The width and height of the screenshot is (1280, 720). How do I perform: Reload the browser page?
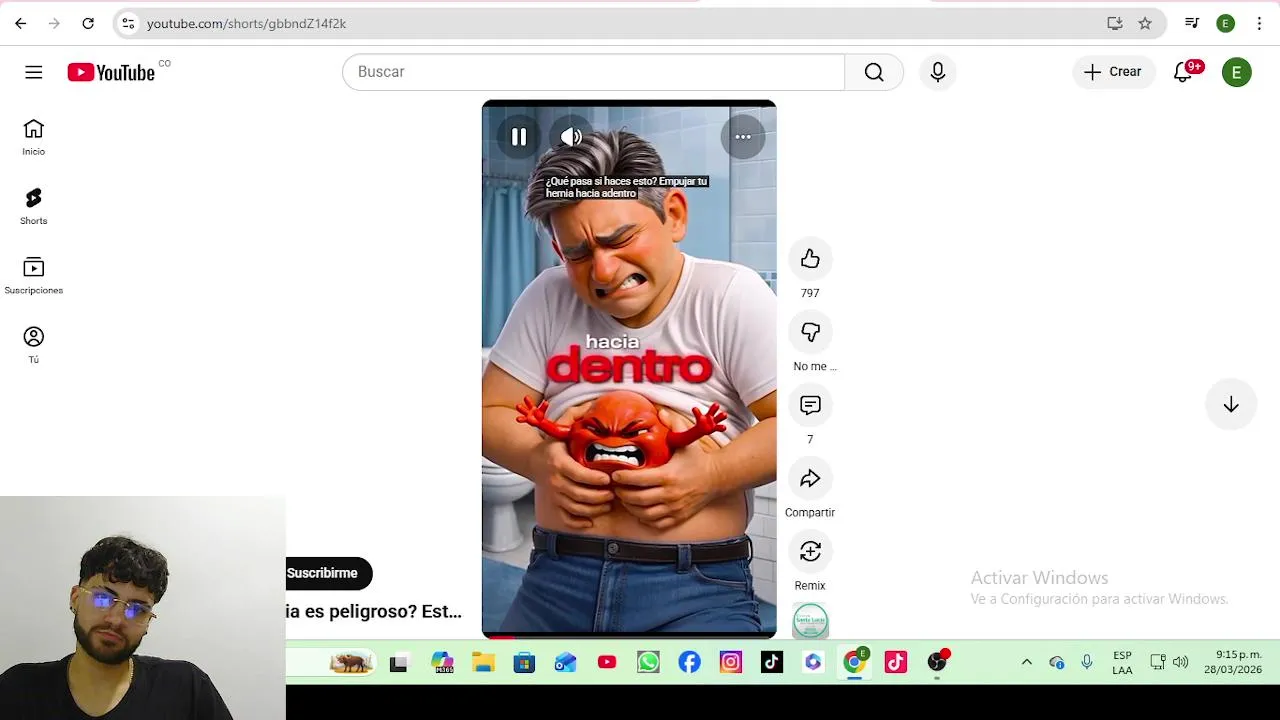(x=88, y=23)
